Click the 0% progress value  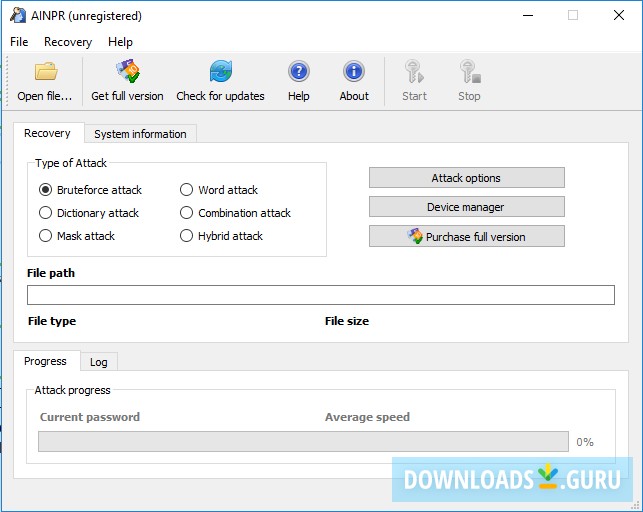585,442
